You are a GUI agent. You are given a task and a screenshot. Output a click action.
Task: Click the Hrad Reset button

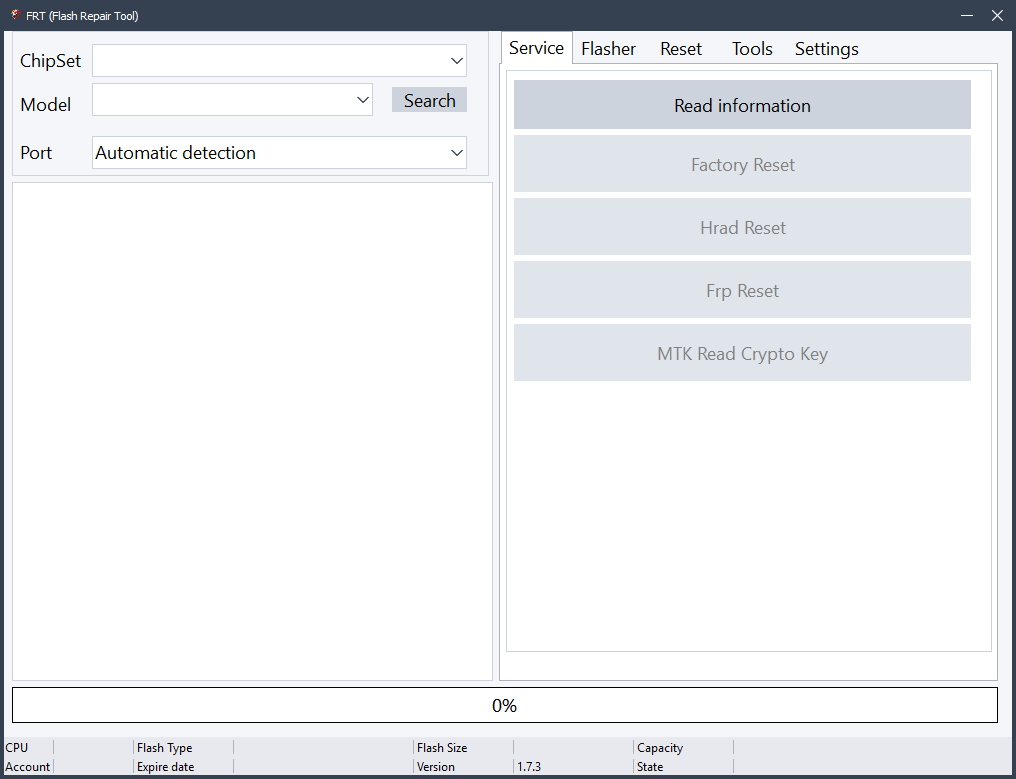(742, 227)
